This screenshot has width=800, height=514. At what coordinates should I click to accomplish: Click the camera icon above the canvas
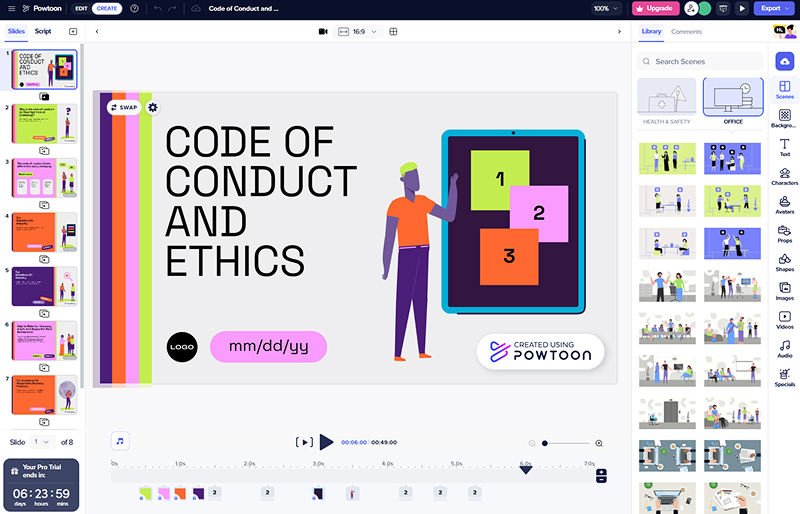[x=323, y=31]
